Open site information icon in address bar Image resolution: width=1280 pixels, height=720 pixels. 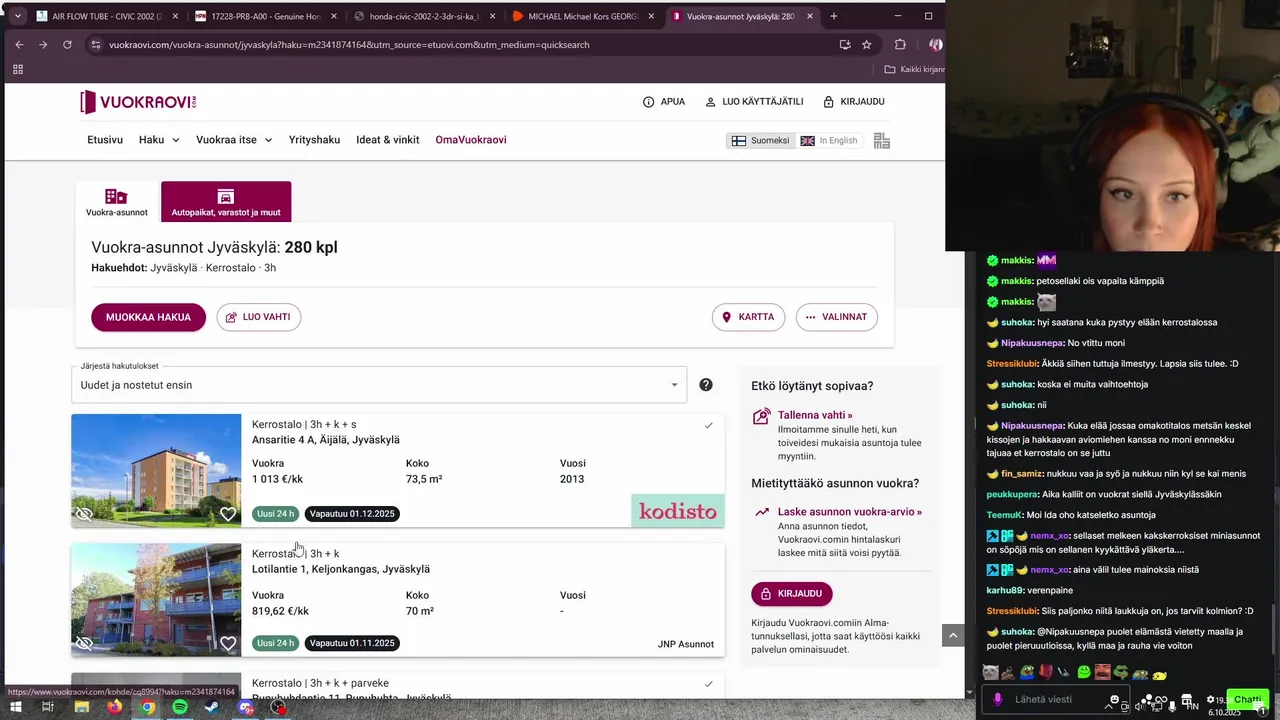pyautogui.click(x=96, y=44)
